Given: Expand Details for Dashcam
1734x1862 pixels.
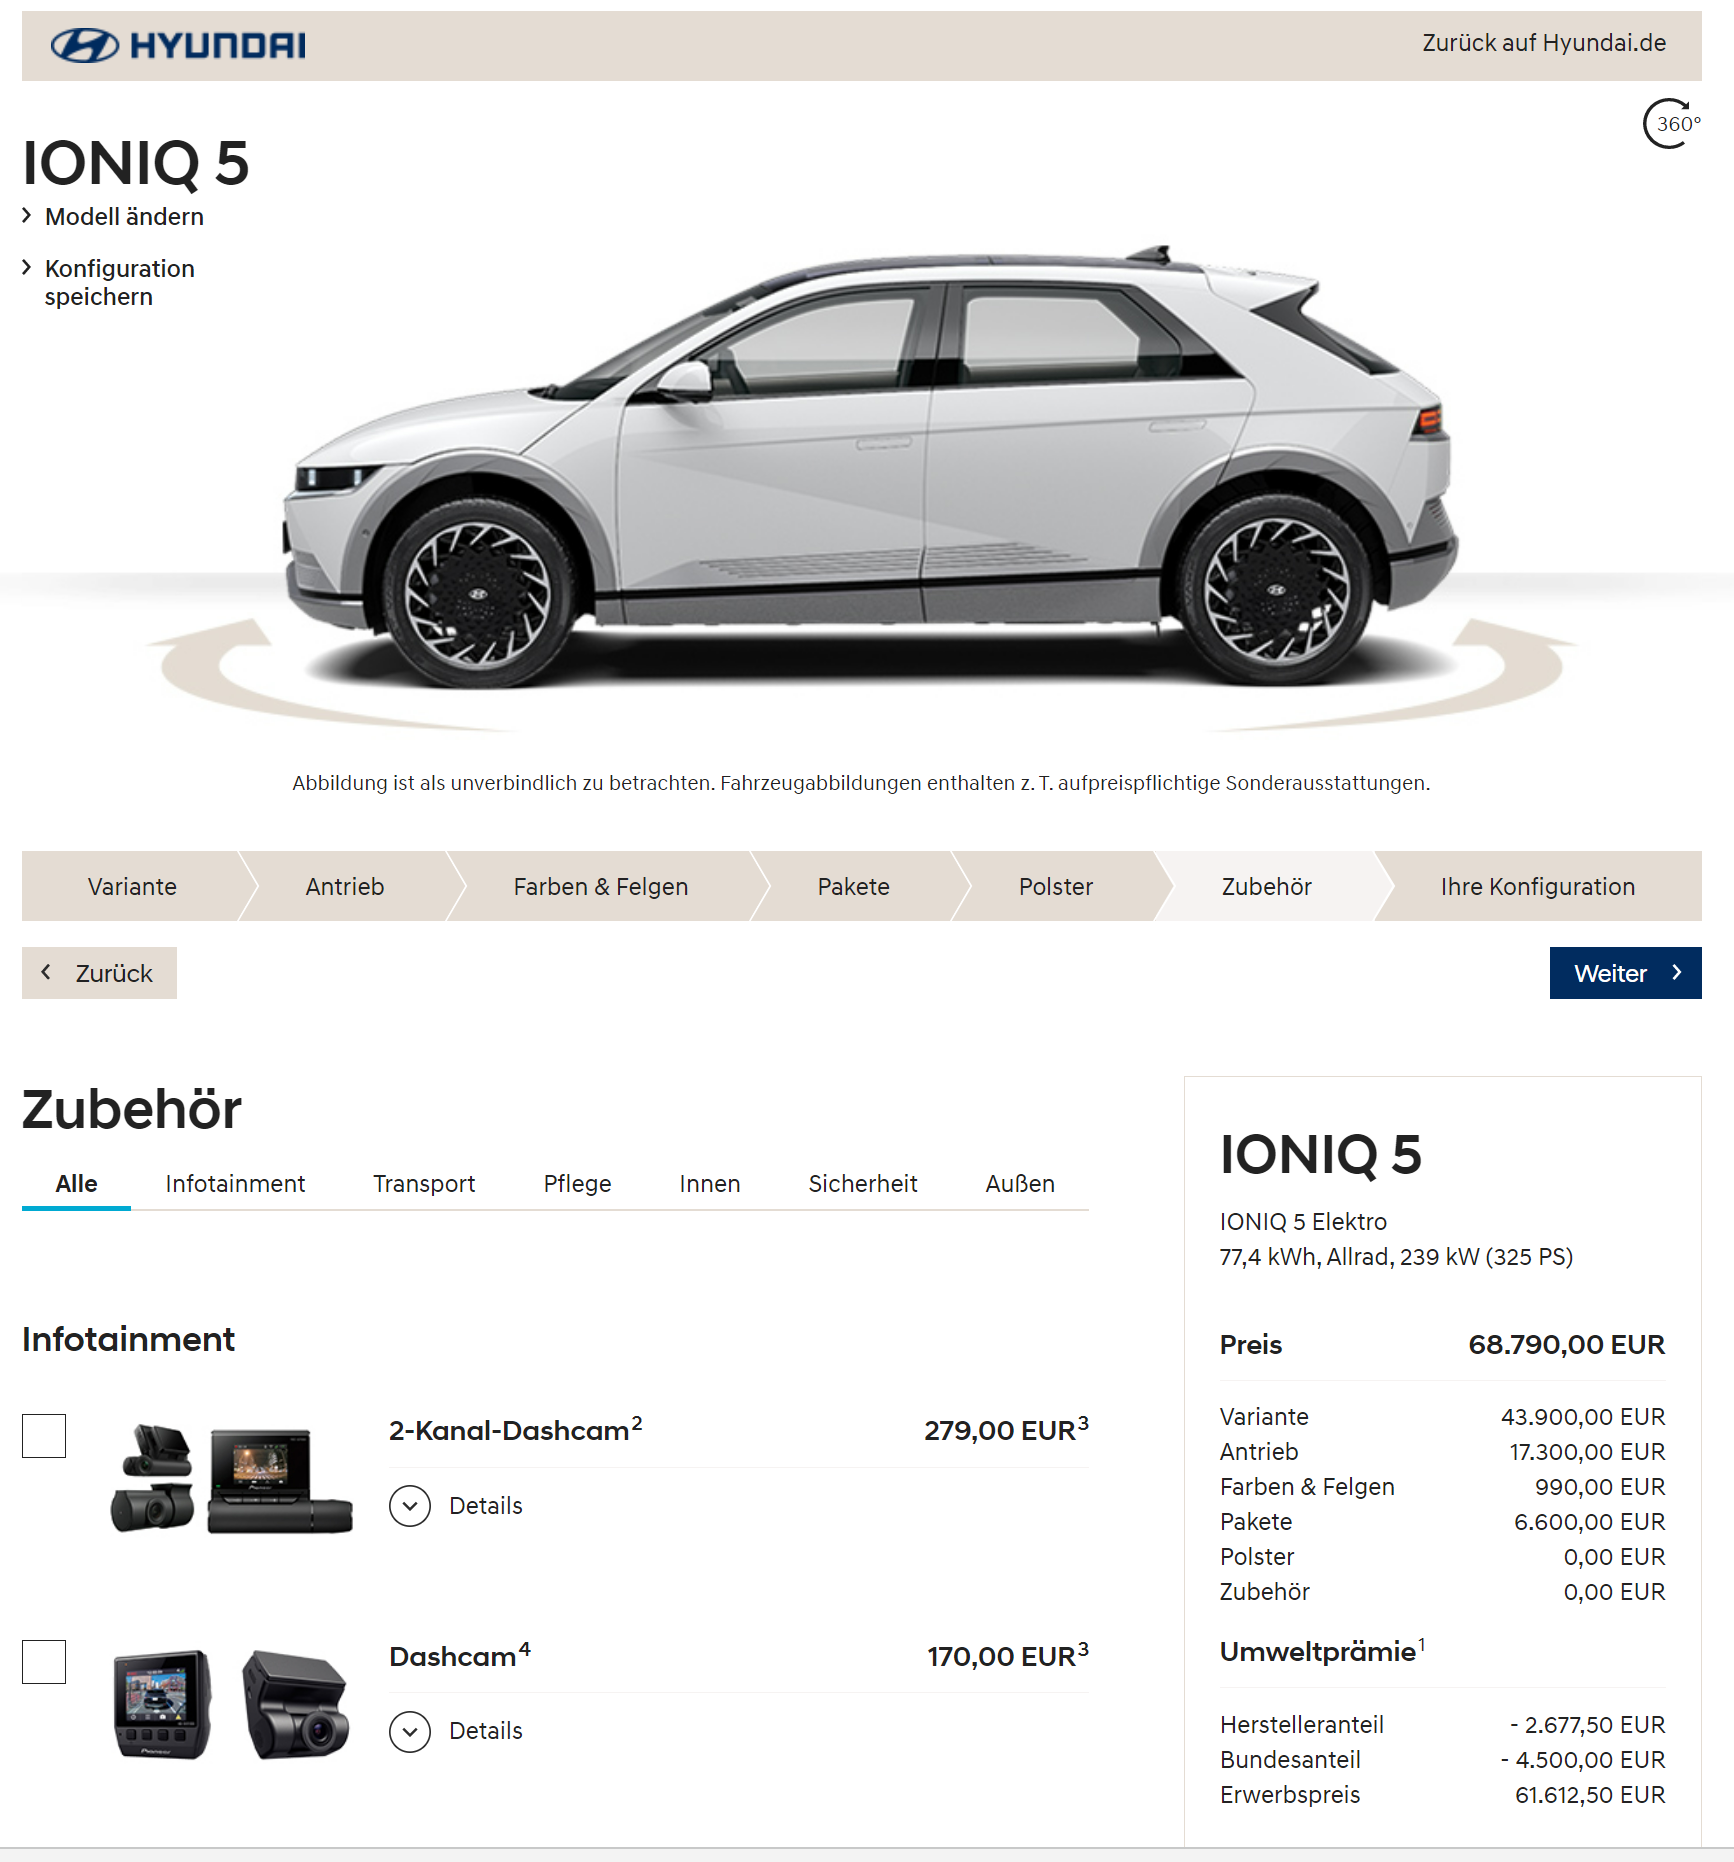Looking at the screenshot, I should click(456, 1731).
